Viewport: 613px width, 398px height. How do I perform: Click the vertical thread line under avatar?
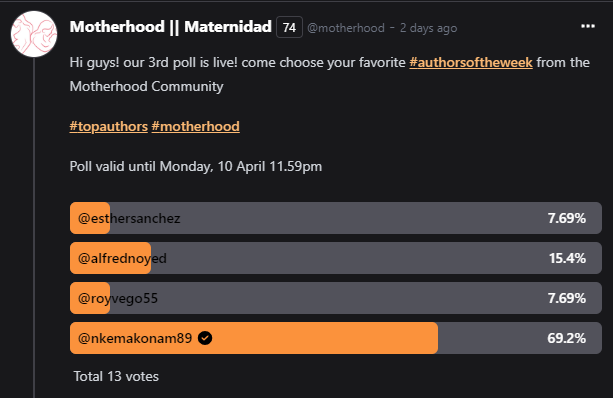[34, 228]
